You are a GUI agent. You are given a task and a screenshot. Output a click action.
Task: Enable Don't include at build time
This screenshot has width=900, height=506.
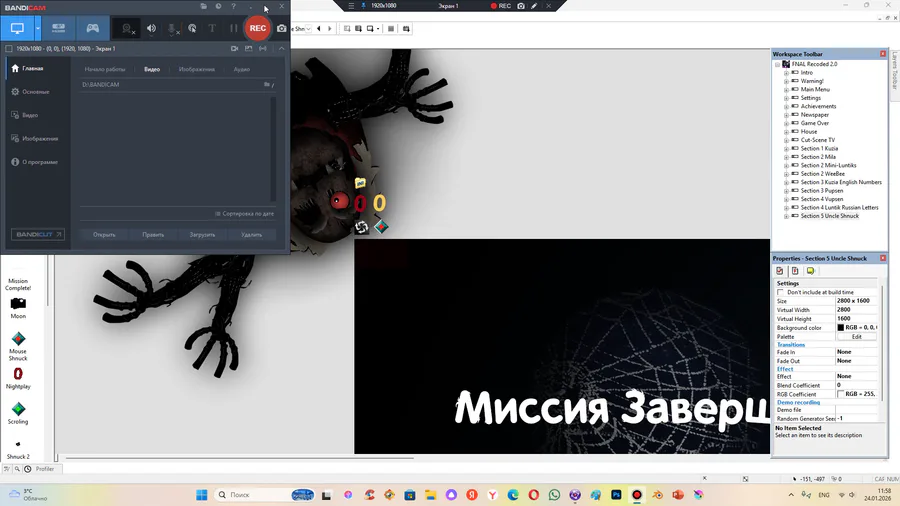[x=781, y=293]
